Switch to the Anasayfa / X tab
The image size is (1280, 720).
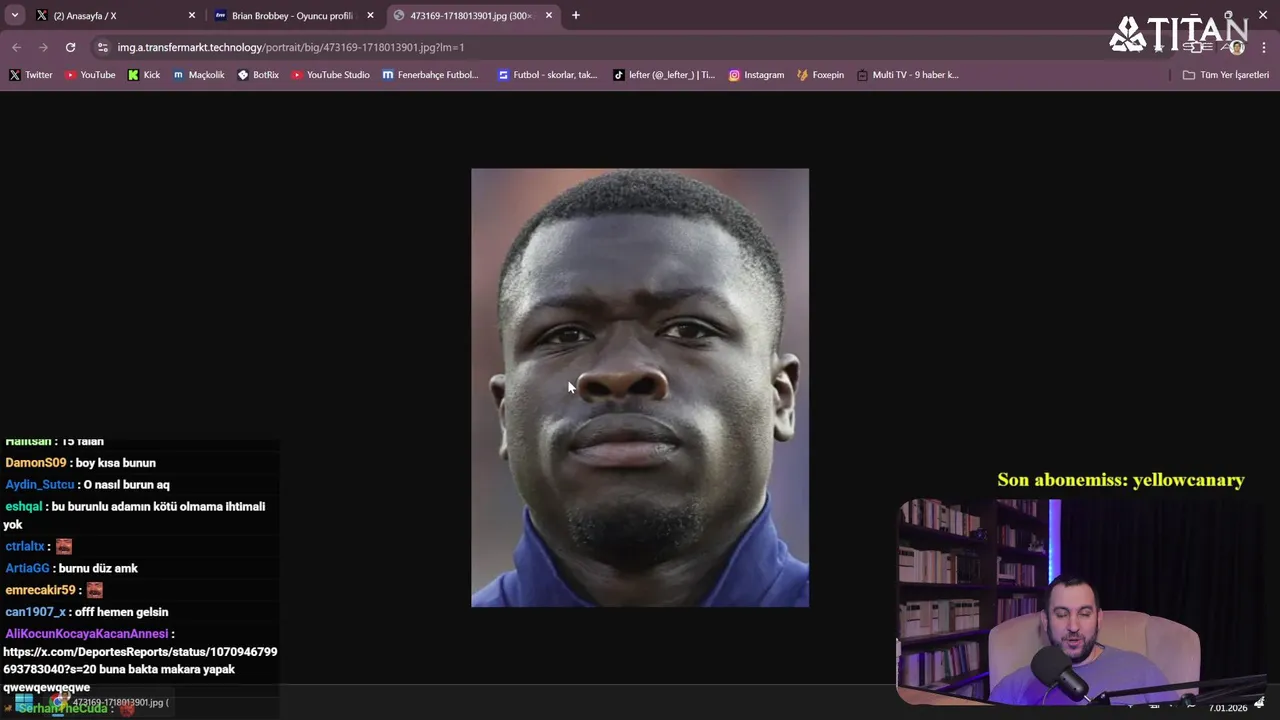tap(113, 15)
